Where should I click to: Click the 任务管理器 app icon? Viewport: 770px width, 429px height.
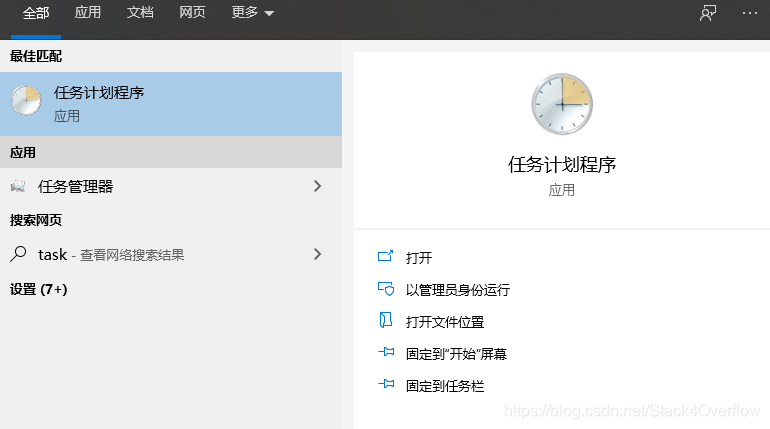pyautogui.click(x=18, y=186)
